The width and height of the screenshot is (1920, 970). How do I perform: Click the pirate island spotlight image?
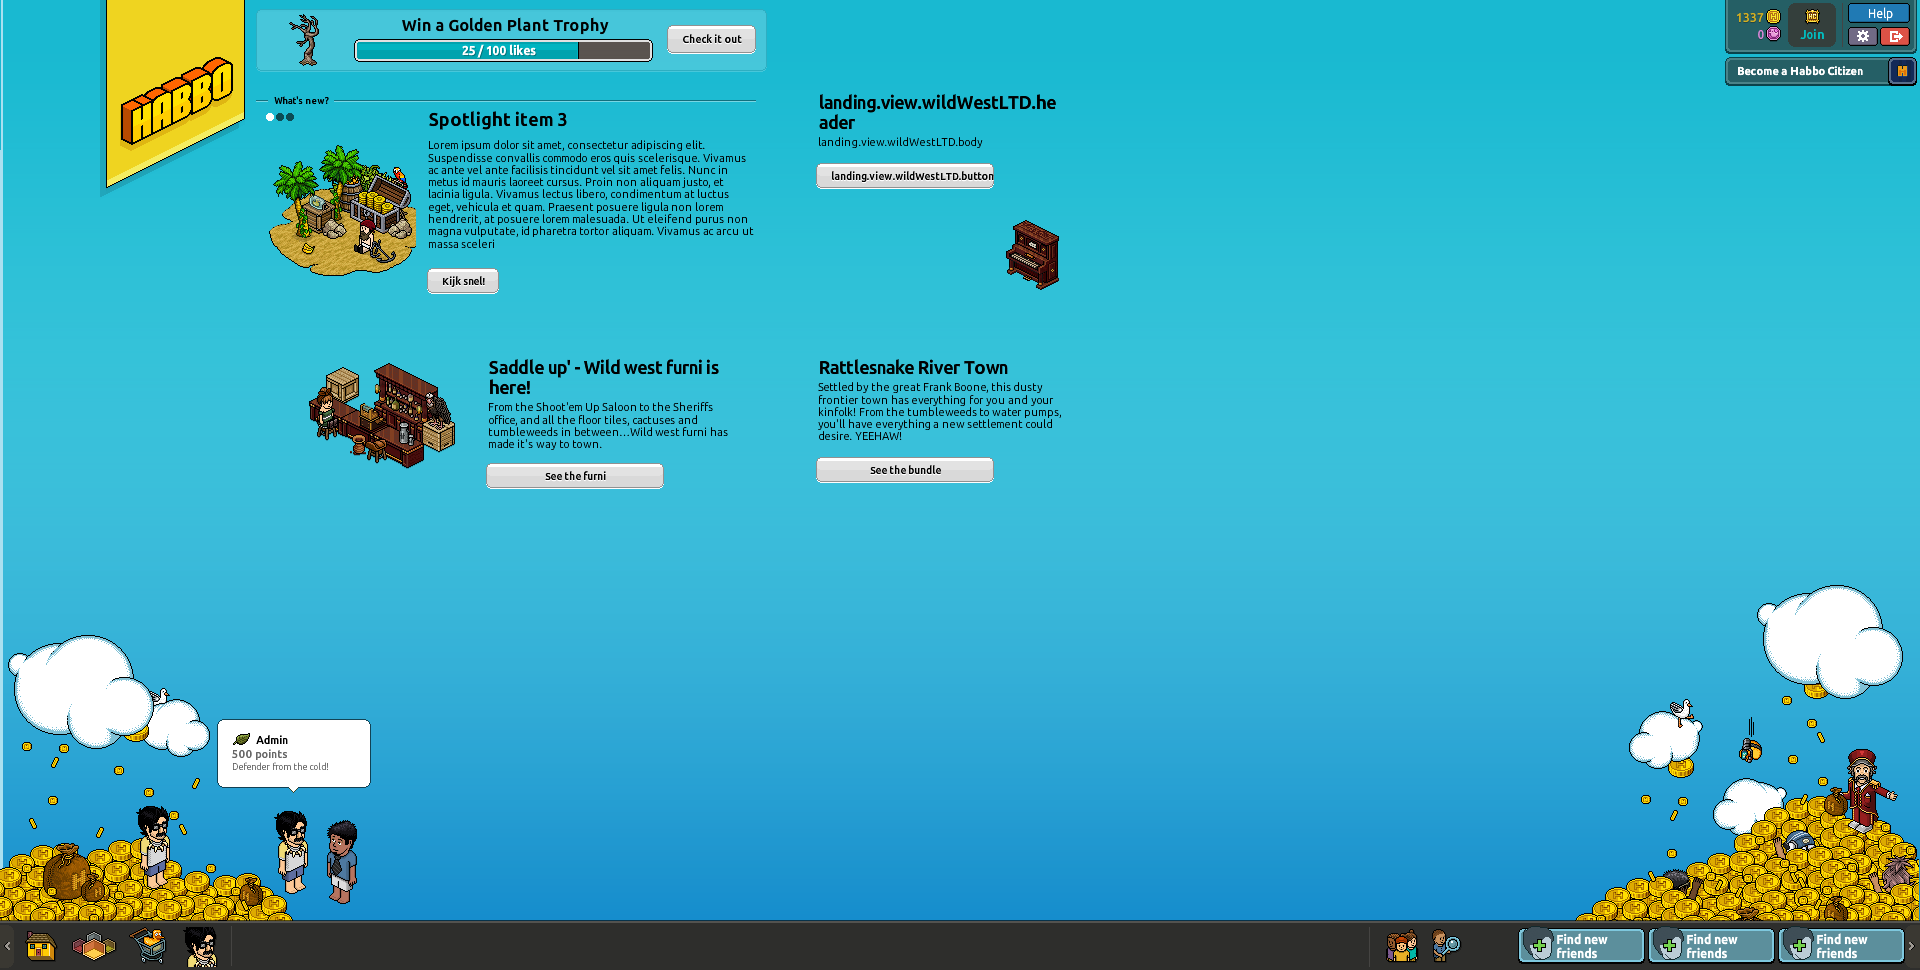click(x=342, y=210)
